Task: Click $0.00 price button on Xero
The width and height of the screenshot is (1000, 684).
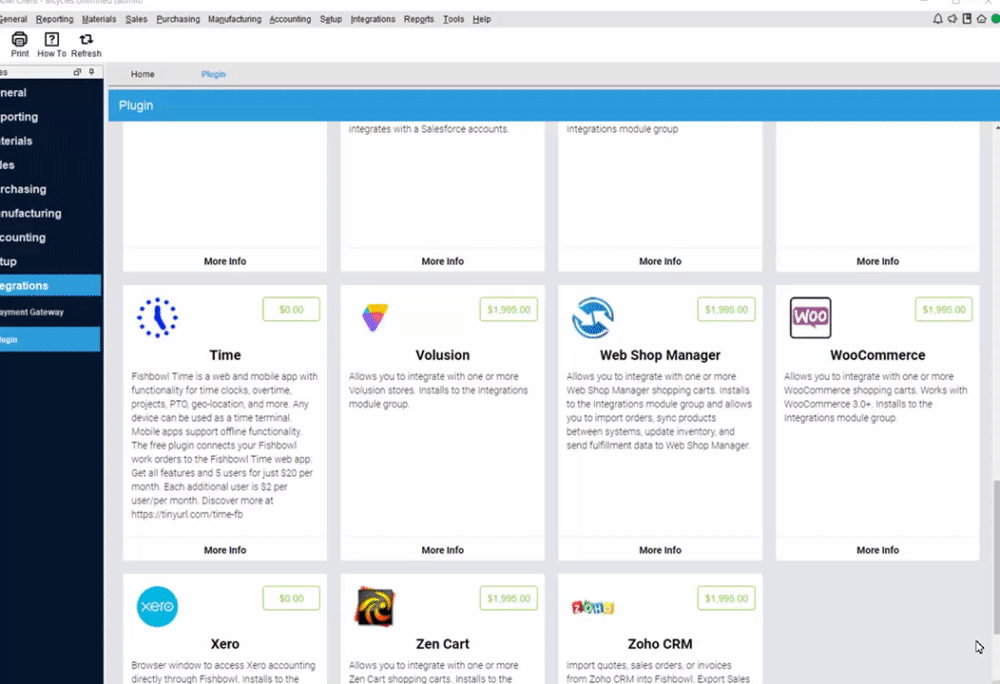Action: coord(291,599)
